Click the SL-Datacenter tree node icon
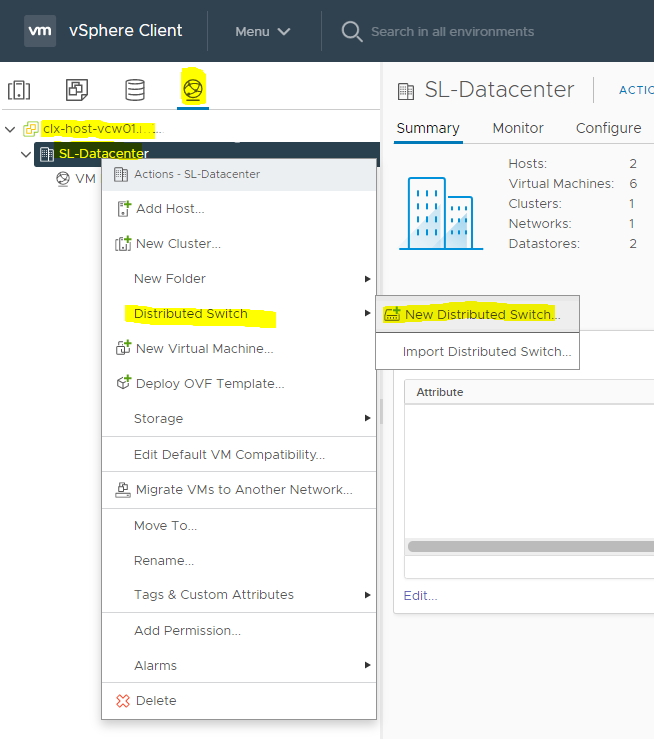 tap(47, 154)
